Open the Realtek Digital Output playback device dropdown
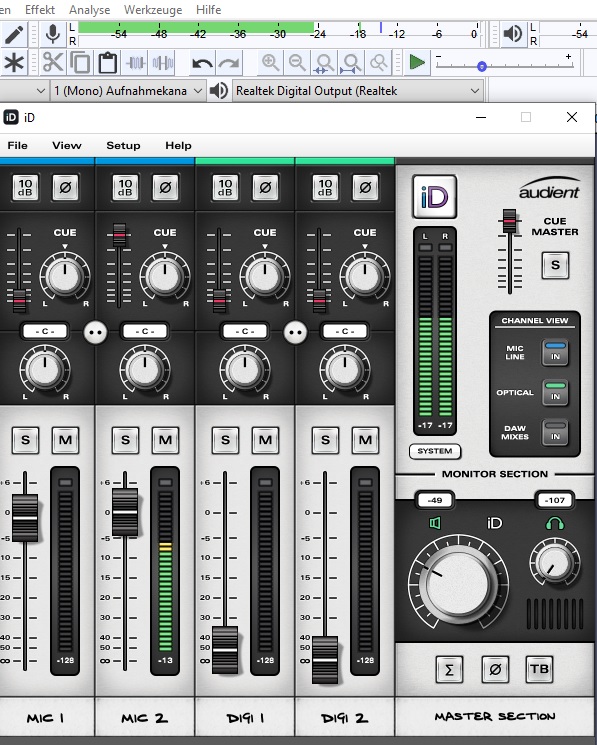This screenshot has height=745, width=597. coord(358,91)
